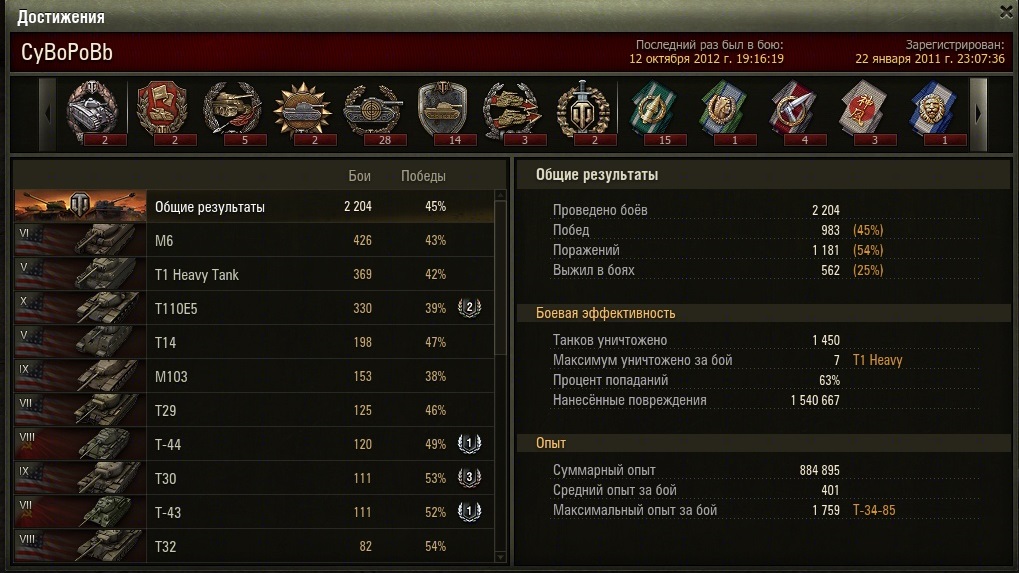Show previous medals with left arrow
This screenshot has width=1019, height=573.
[47, 114]
